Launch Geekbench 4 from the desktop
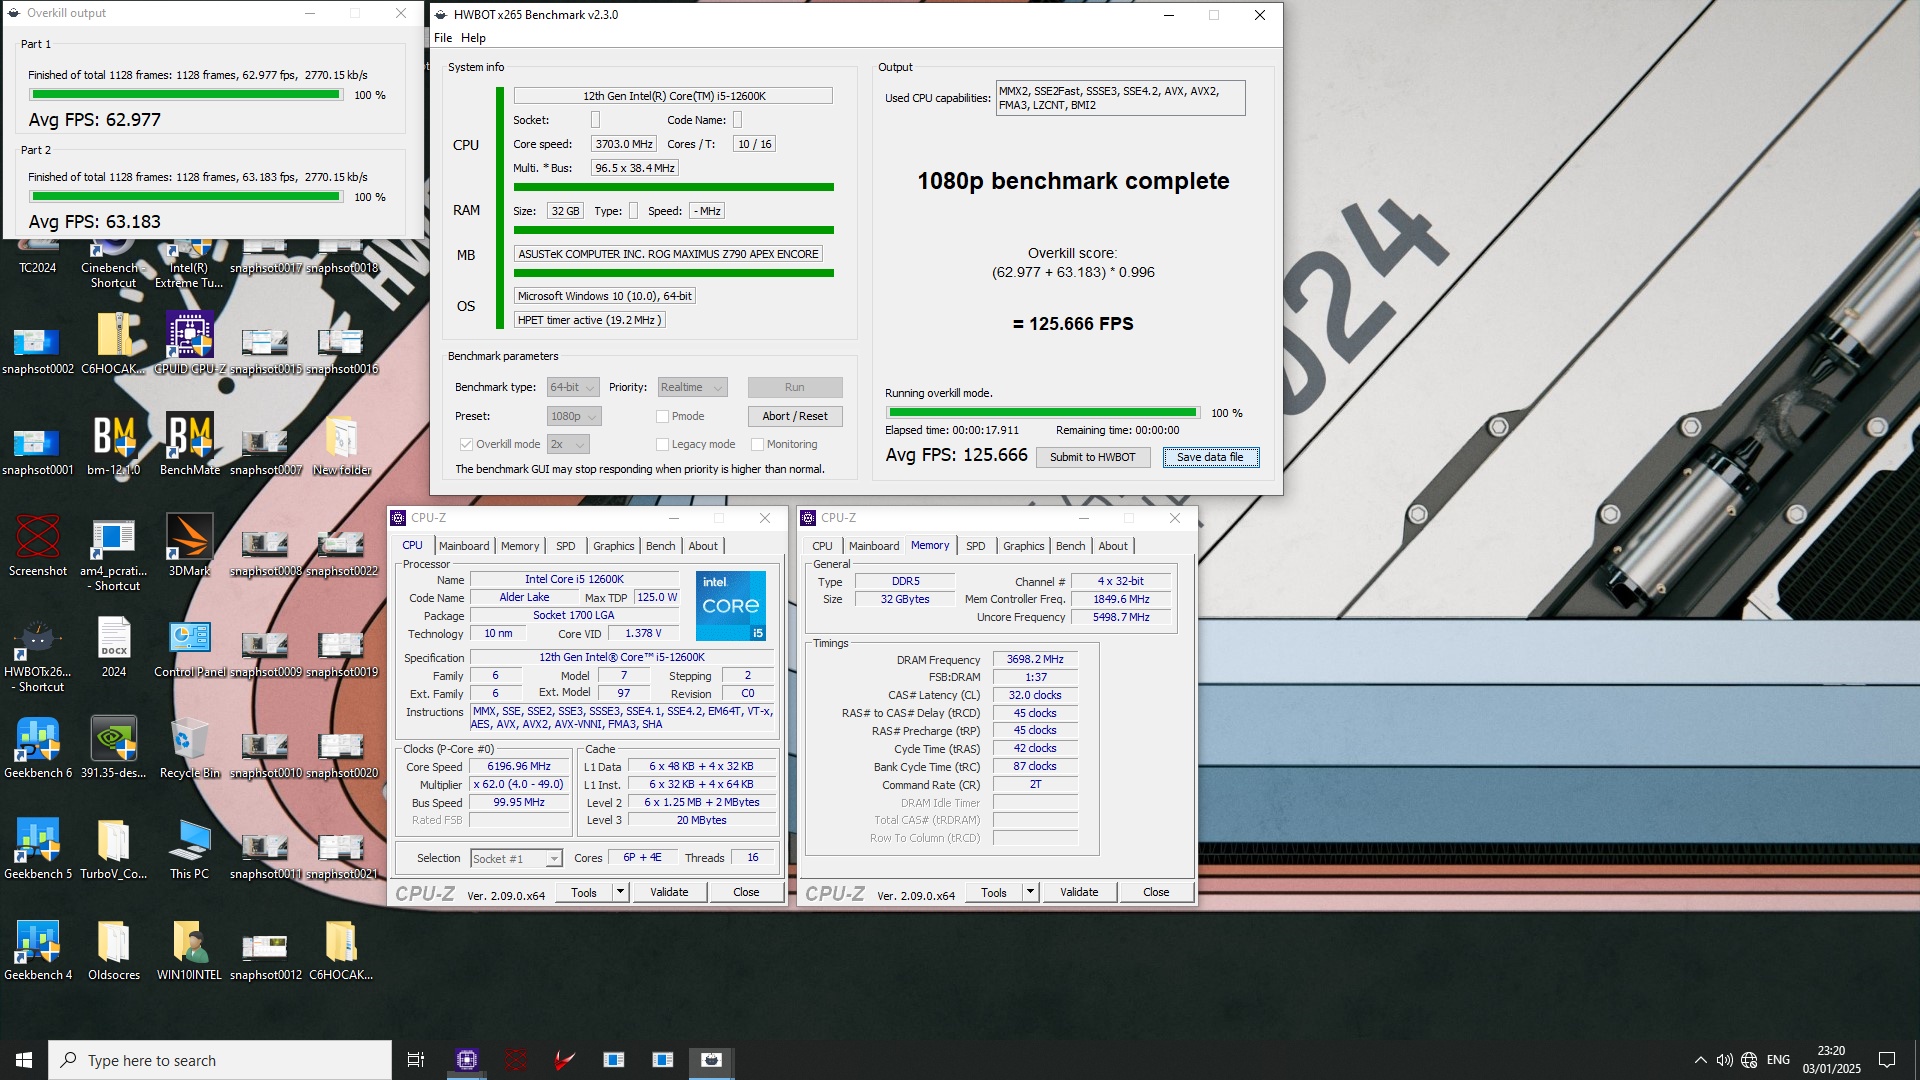Image resolution: width=1920 pixels, height=1080 pixels. [38, 949]
